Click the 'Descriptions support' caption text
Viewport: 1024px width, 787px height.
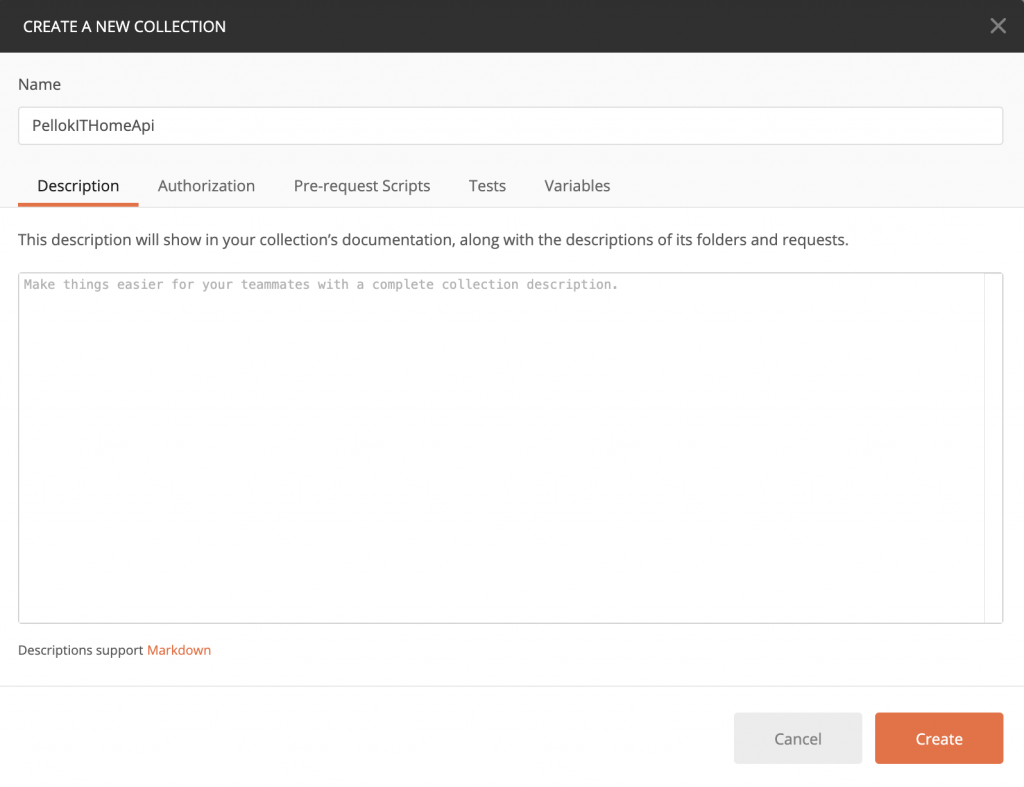[81, 650]
